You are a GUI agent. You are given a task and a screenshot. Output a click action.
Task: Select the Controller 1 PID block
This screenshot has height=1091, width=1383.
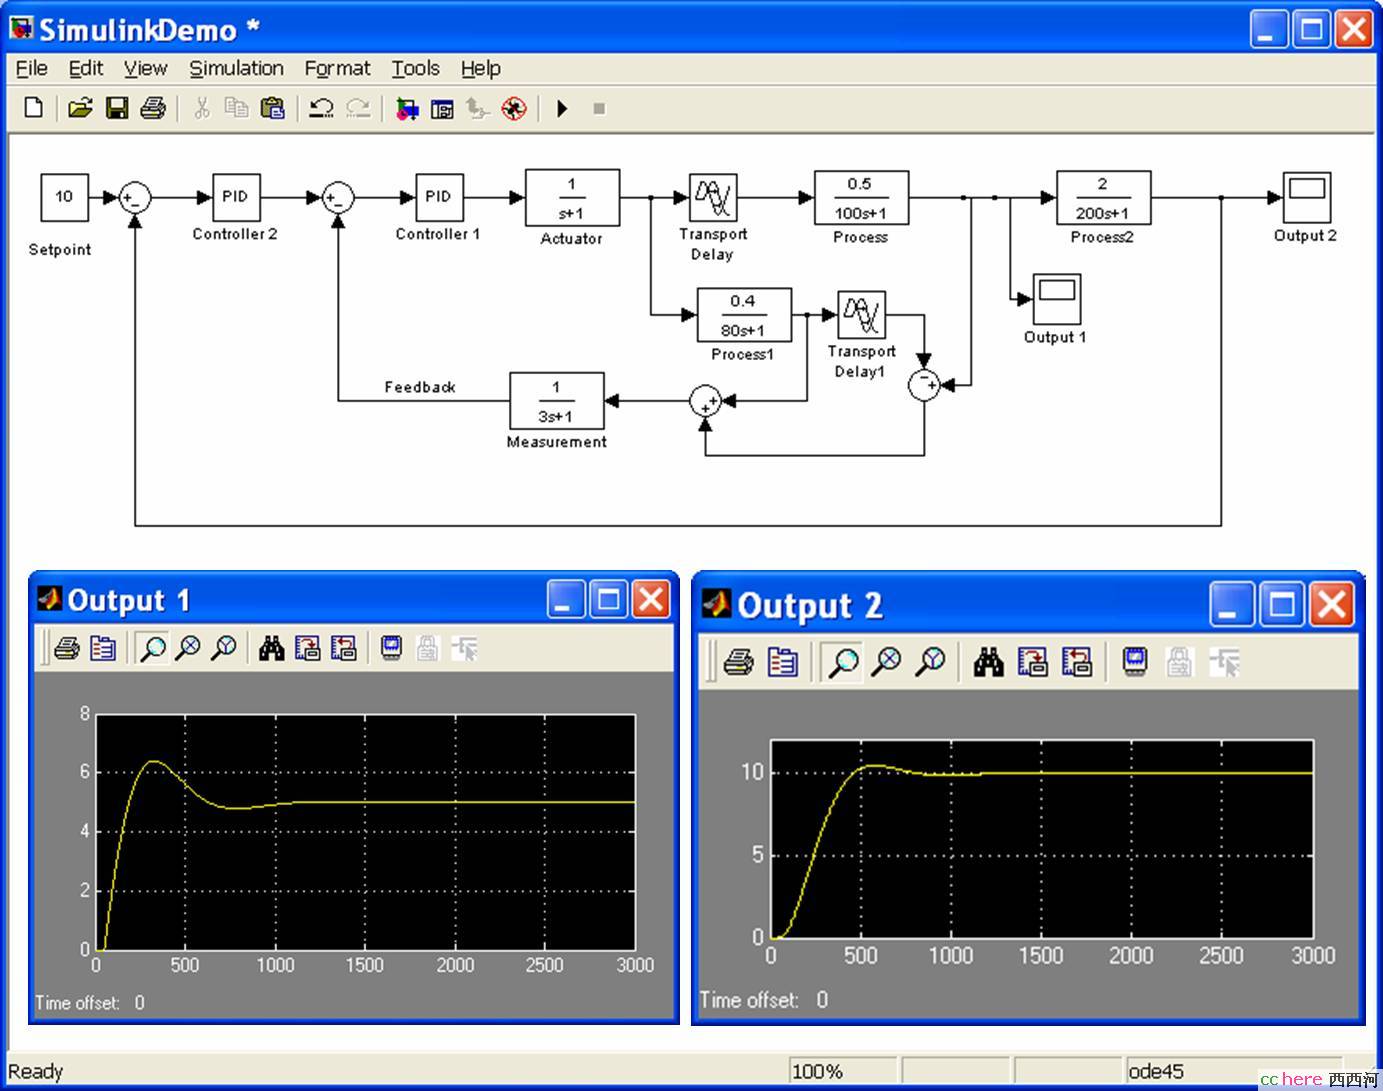[439, 197]
